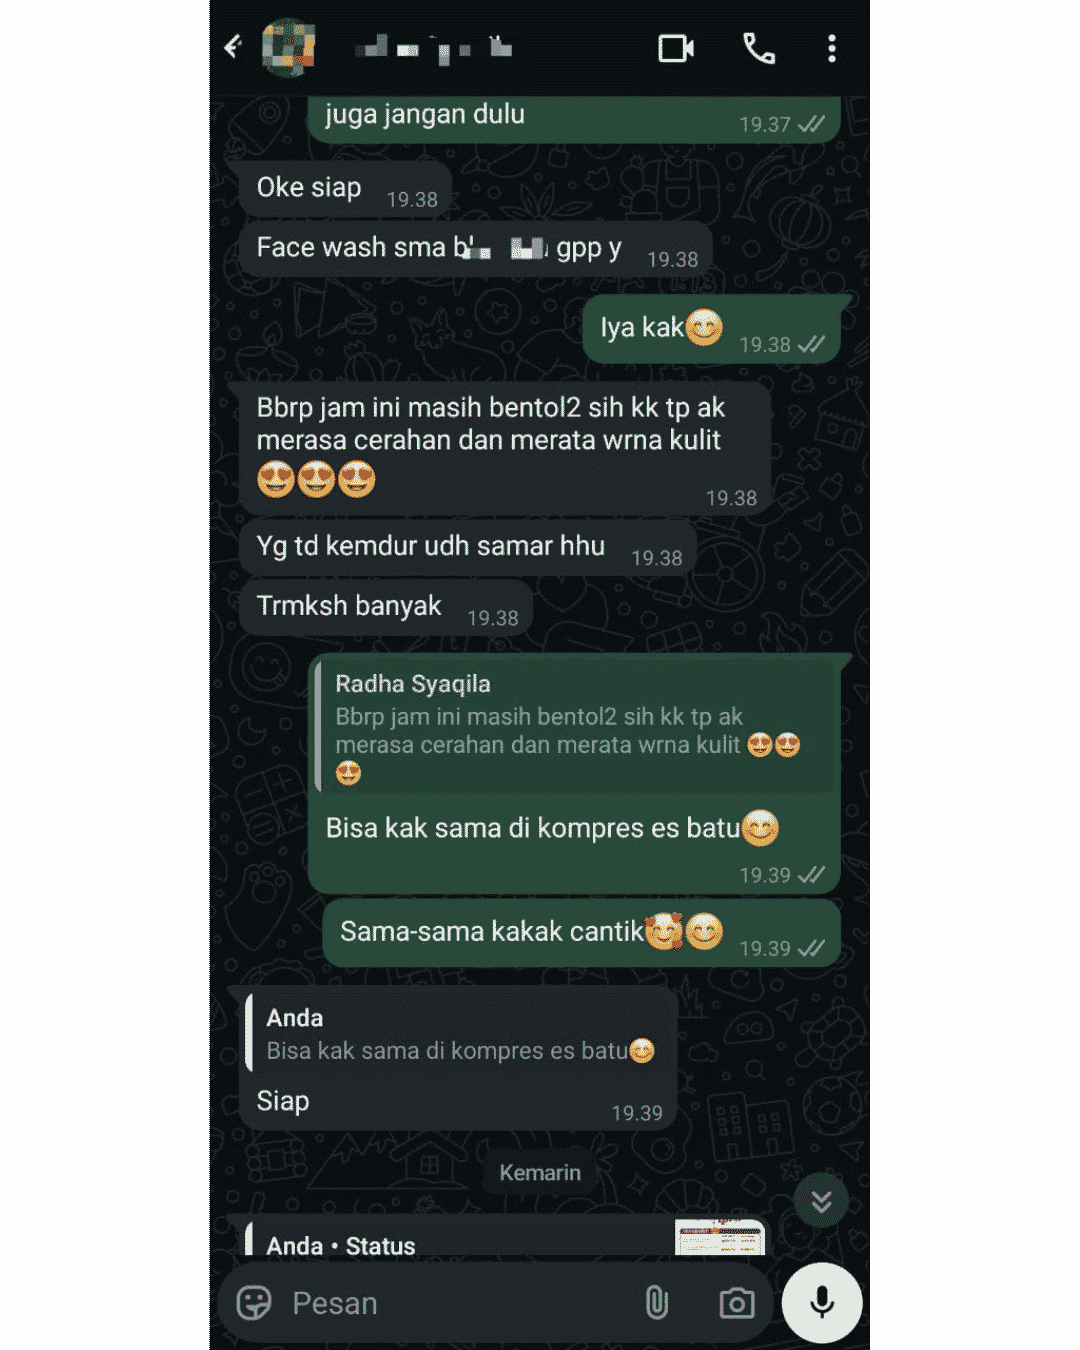Screen dimensions: 1080x1350
Task: Open the contact's profile picture
Action: [x=288, y=47]
